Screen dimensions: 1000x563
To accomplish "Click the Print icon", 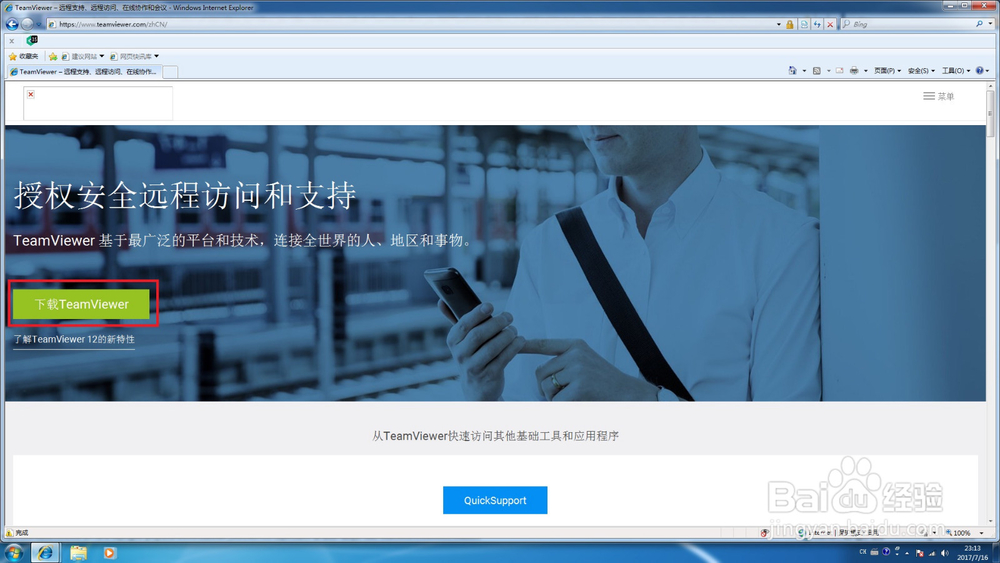I will tap(854, 71).
